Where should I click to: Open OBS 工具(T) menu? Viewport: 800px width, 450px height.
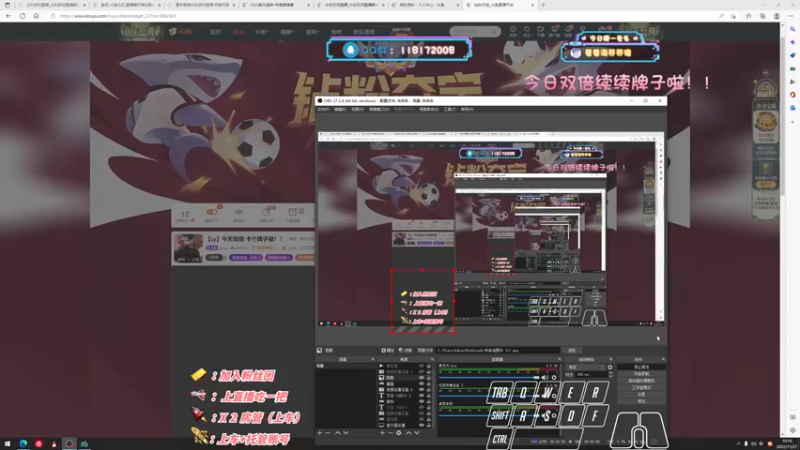[x=449, y=109]
